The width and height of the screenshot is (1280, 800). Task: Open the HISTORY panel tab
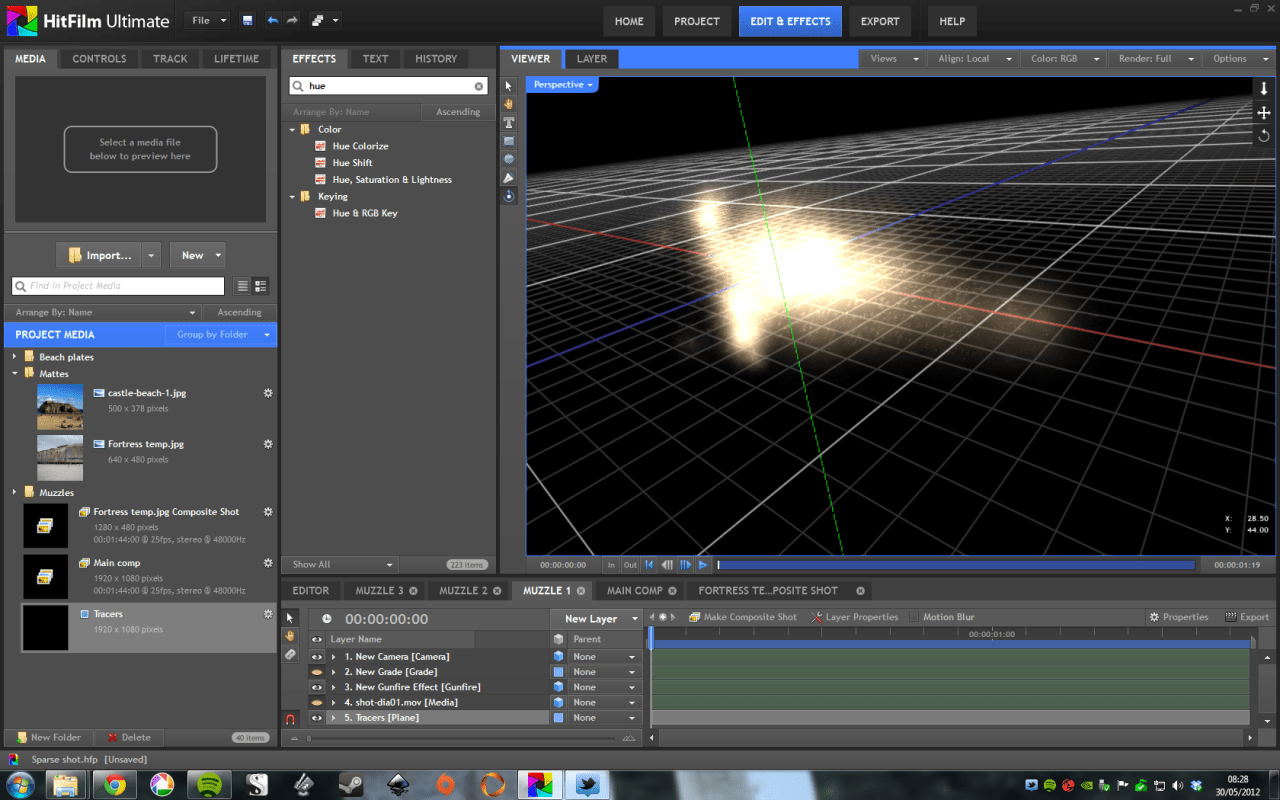point(435,58)
